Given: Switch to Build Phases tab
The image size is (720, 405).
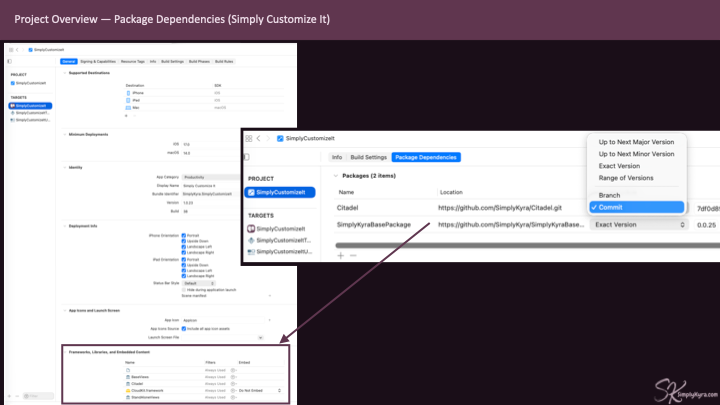Looking at the screenshot, I should pyautogui.click(x=199, y=62).
